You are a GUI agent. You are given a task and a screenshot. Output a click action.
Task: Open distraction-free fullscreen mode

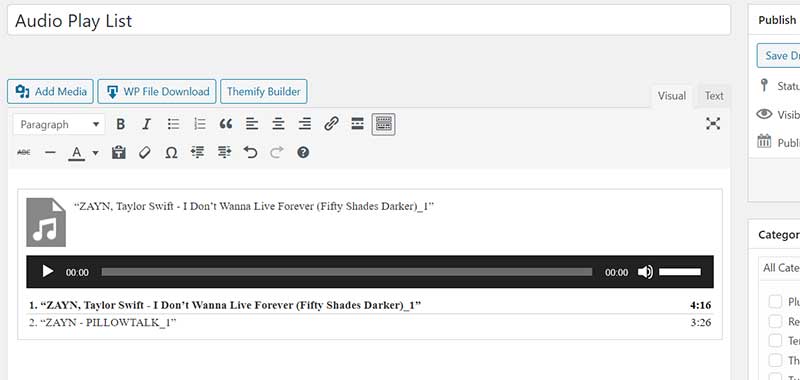point(713,123)
